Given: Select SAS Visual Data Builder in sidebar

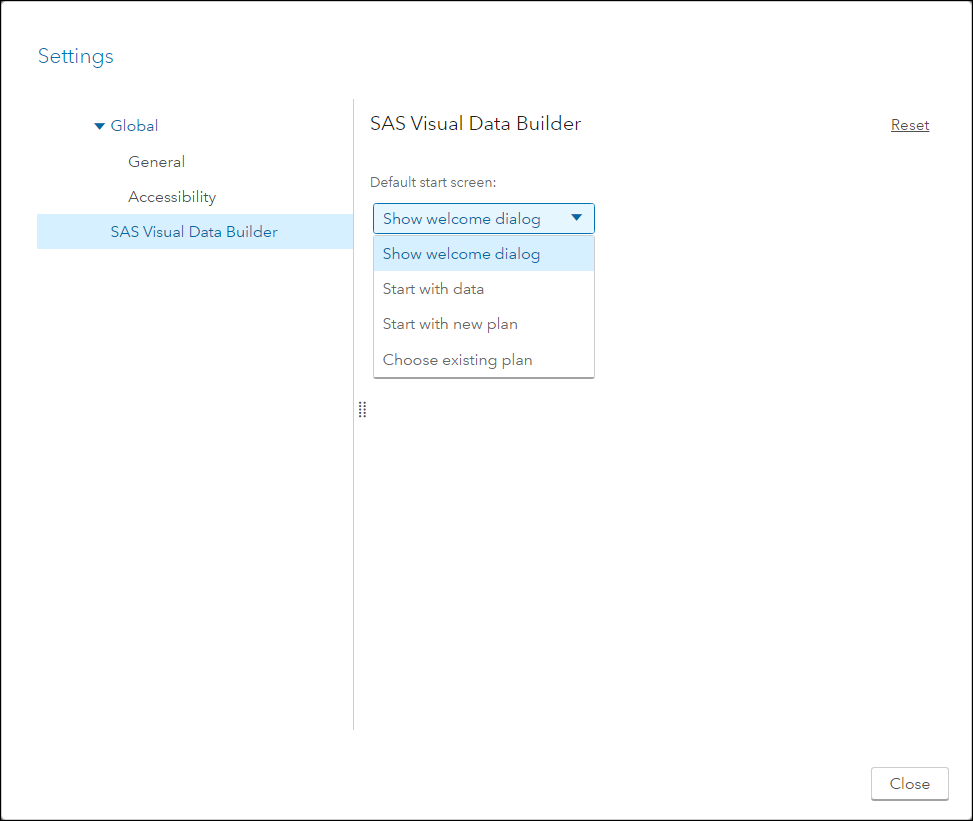Looking at the screenshot, I should tap(194, 232).
